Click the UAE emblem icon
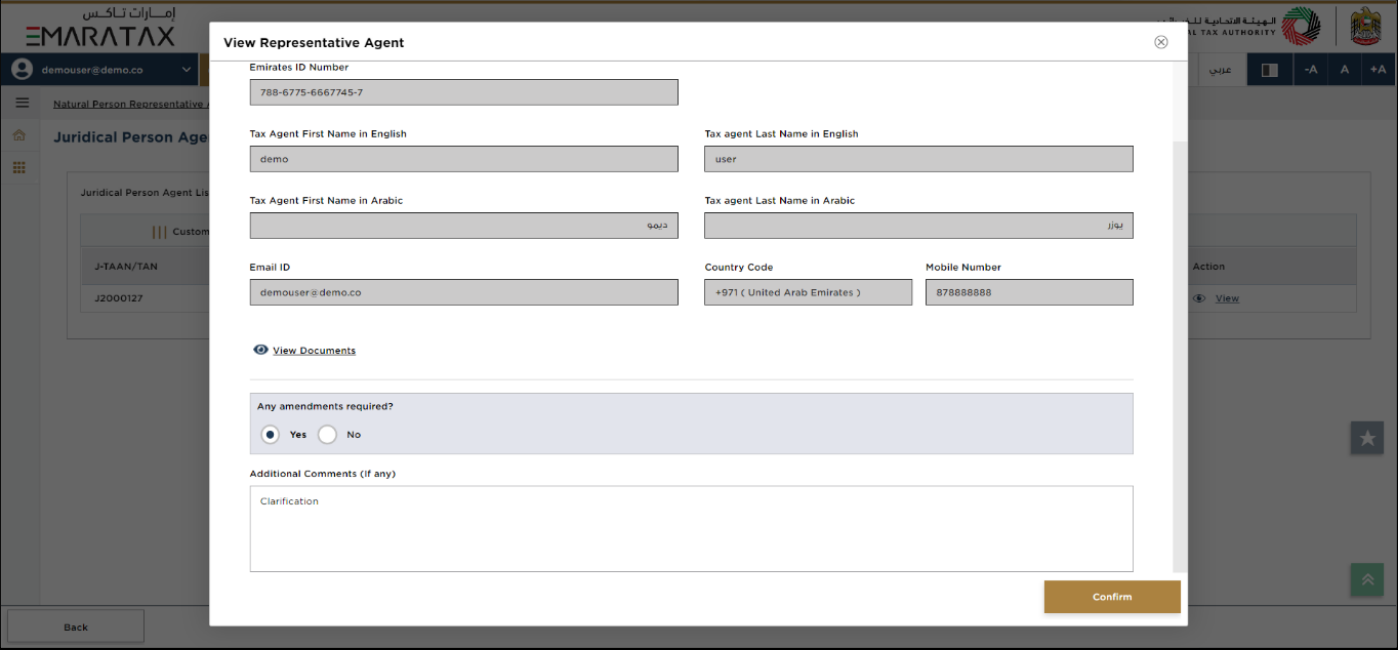 coord(1366,27)
